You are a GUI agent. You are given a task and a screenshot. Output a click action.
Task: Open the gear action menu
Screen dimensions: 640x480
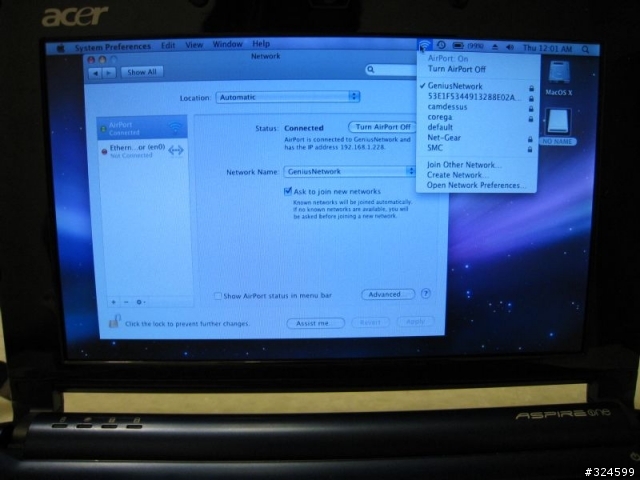(x=140, y=302)
